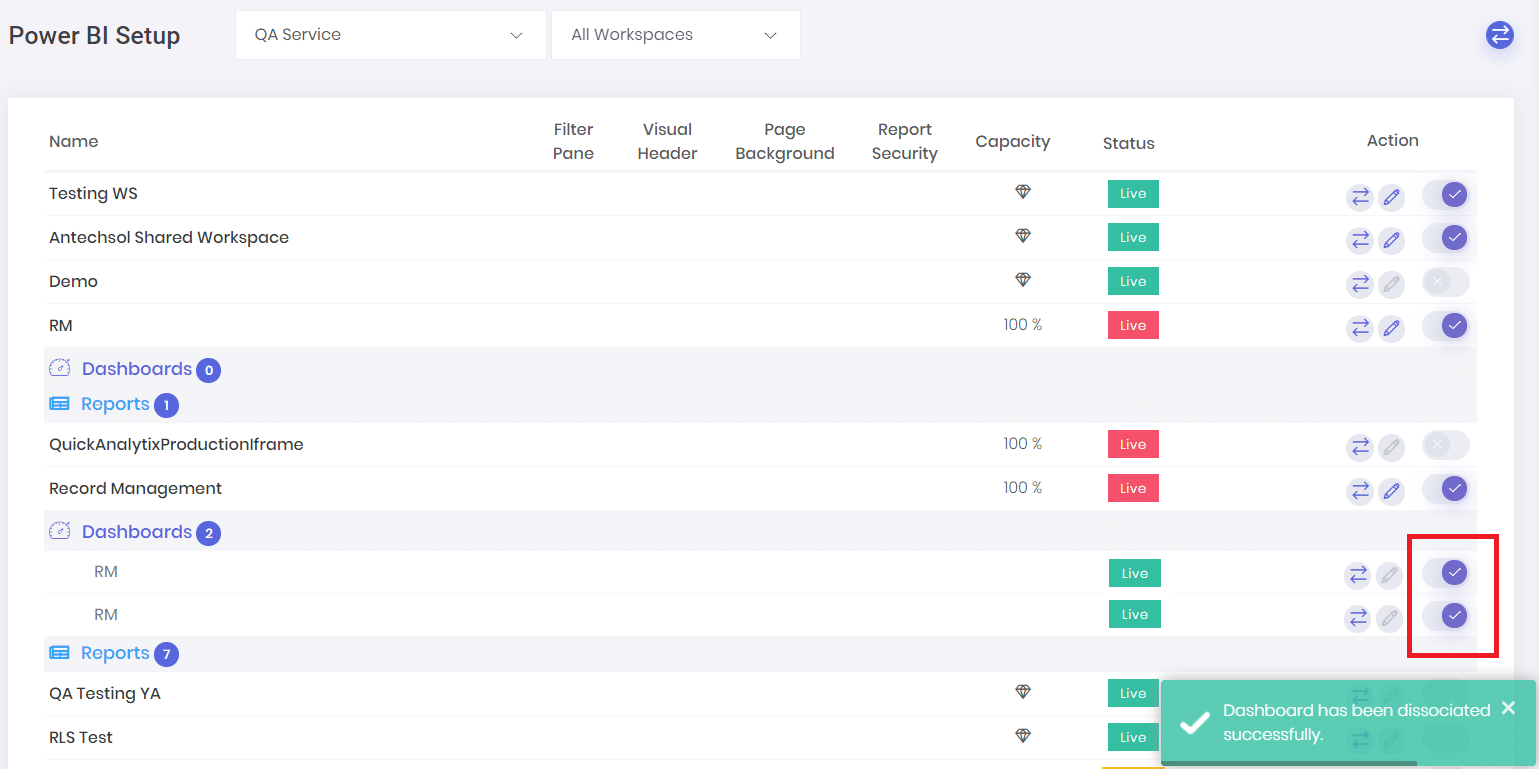Click the 100 % capacity value for RM

[1022, 324]
